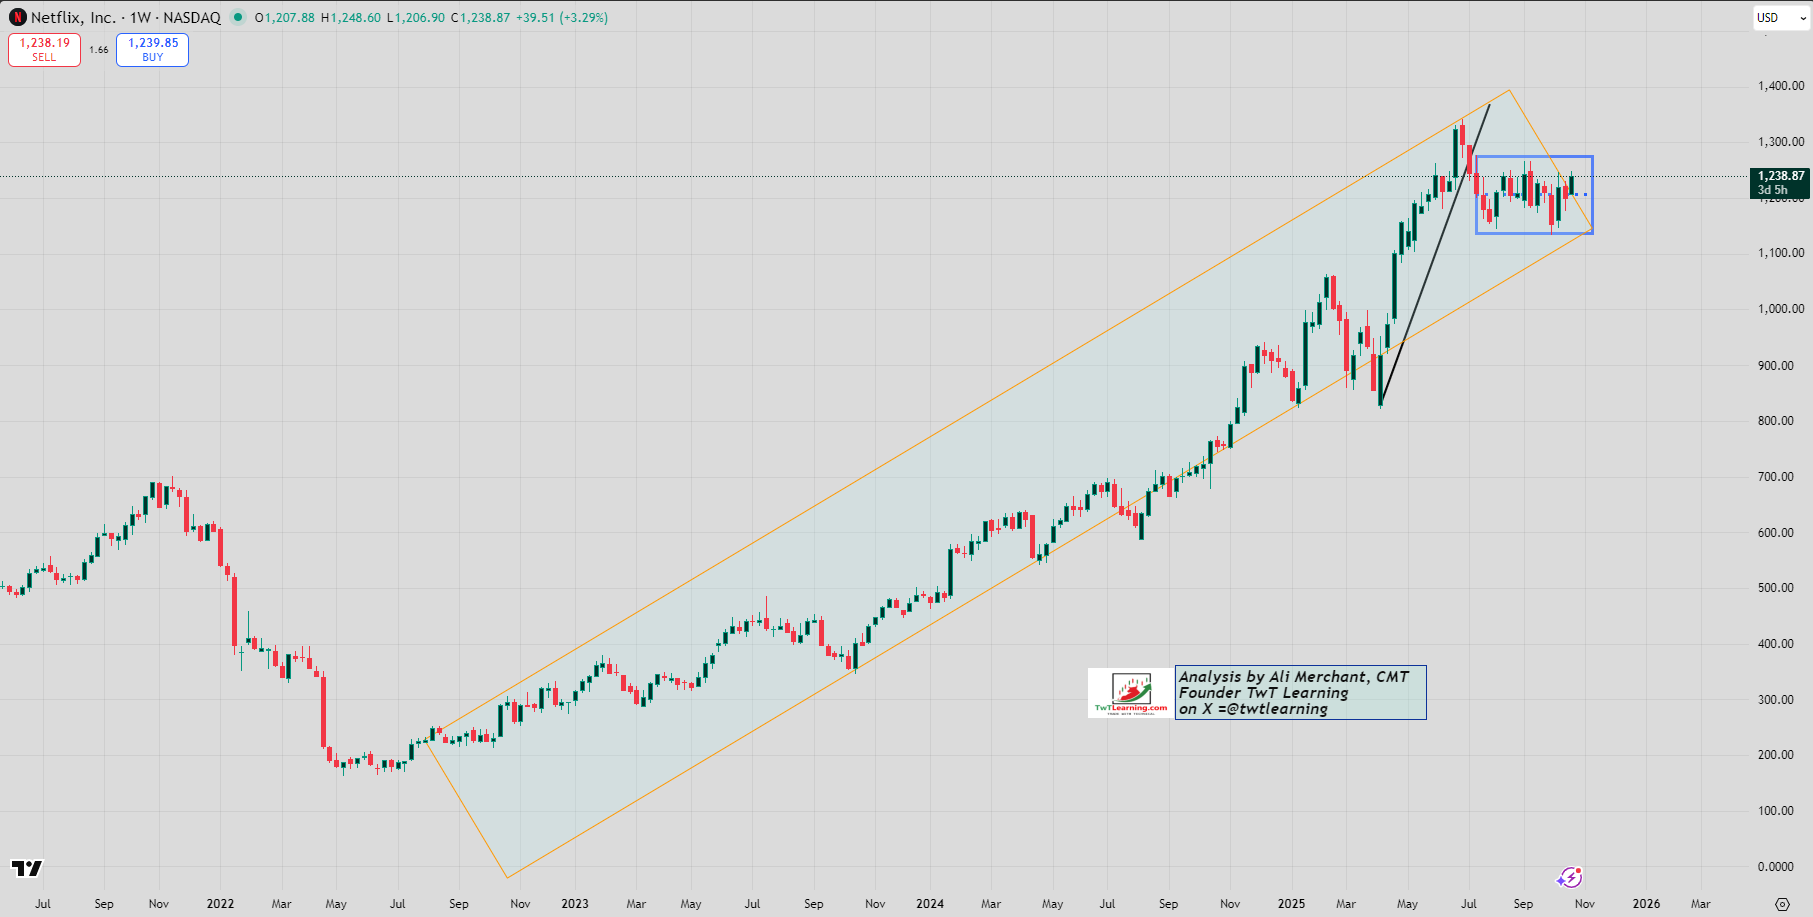Click the green market status indicator

click(237, 17)
